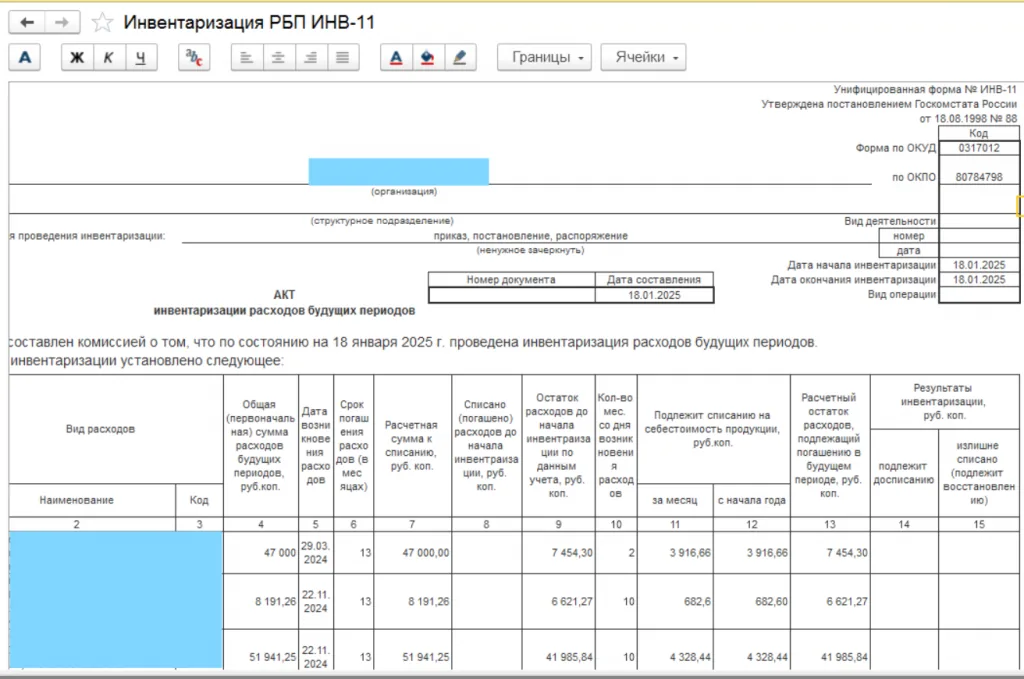Click the Расчетная сумма к списанию header
Screen dimensions: 1024x679
(412, 445)
